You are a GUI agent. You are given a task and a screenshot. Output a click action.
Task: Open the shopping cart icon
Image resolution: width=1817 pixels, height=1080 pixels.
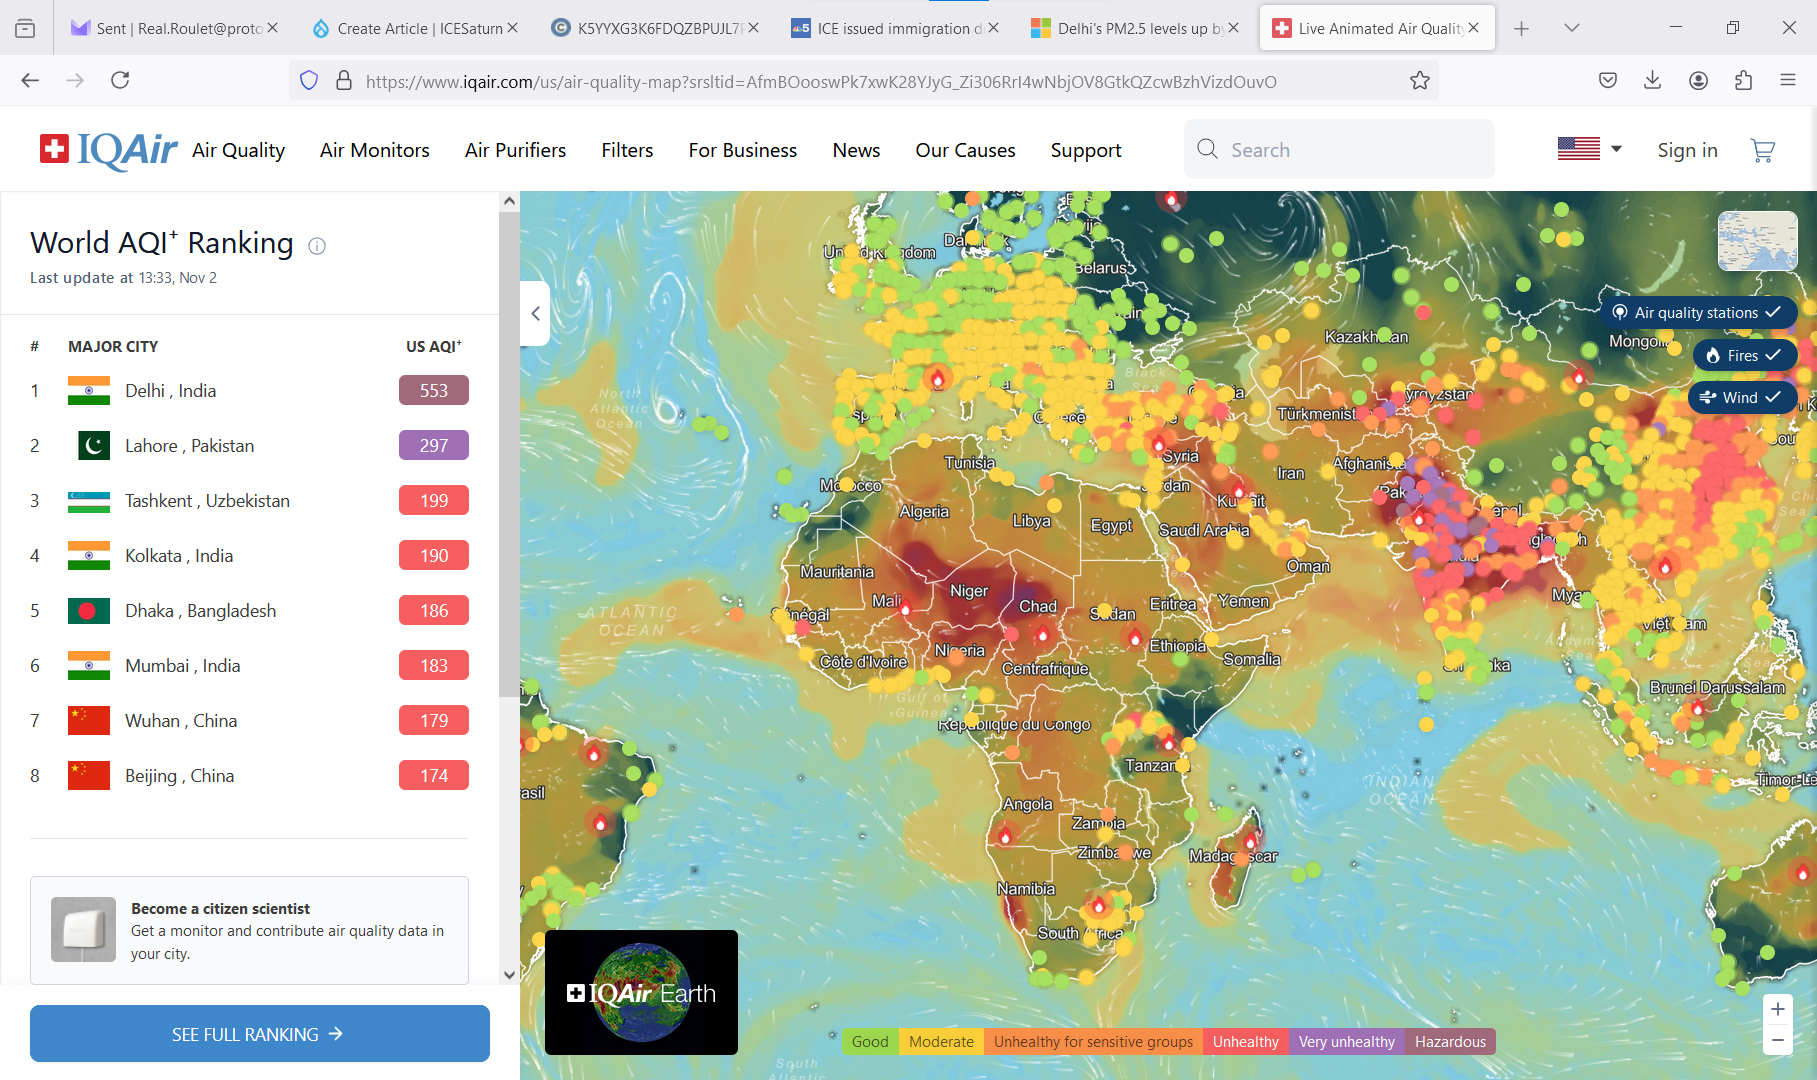pyautogui.click(x=1762, y=151)
